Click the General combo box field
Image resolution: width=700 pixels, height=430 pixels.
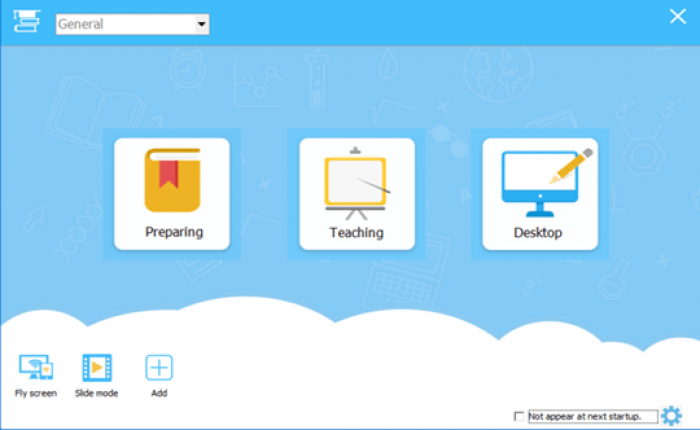point(133,24)
